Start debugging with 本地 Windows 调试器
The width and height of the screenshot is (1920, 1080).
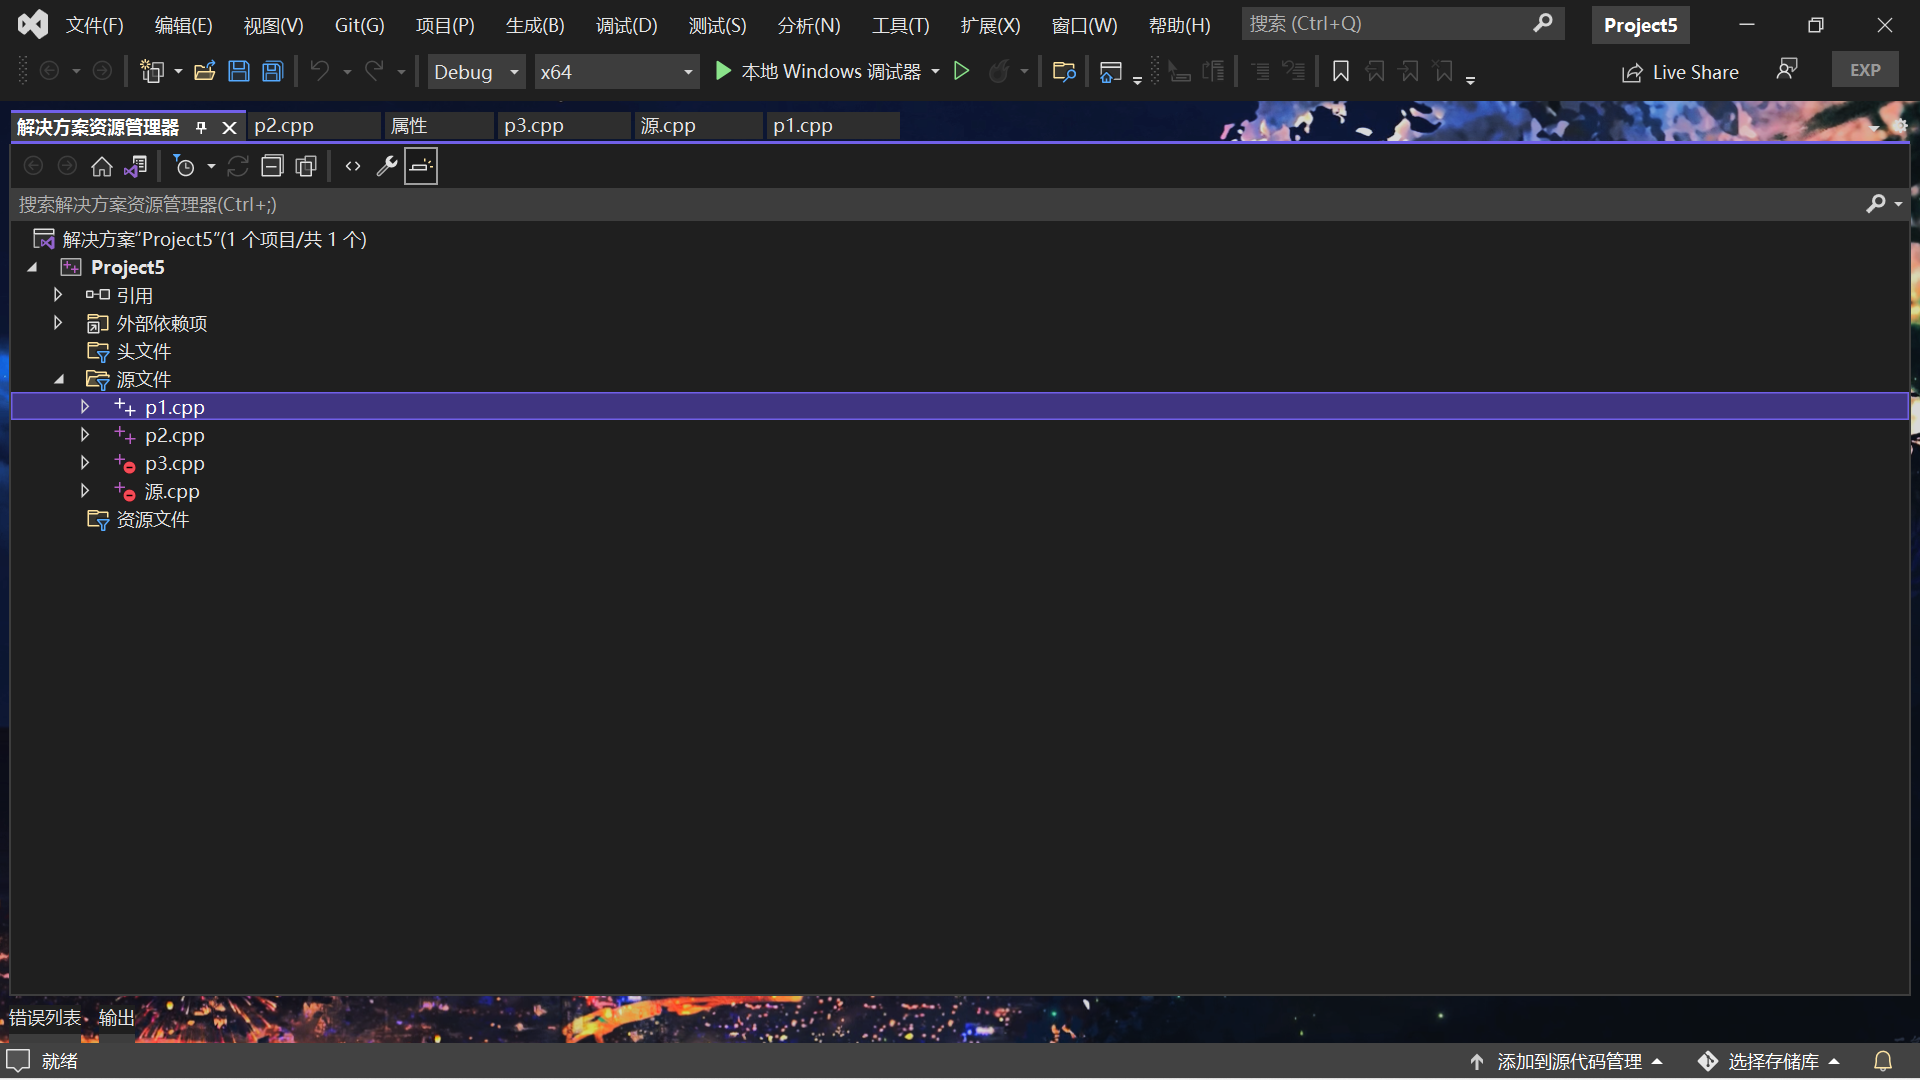[825, 71]
